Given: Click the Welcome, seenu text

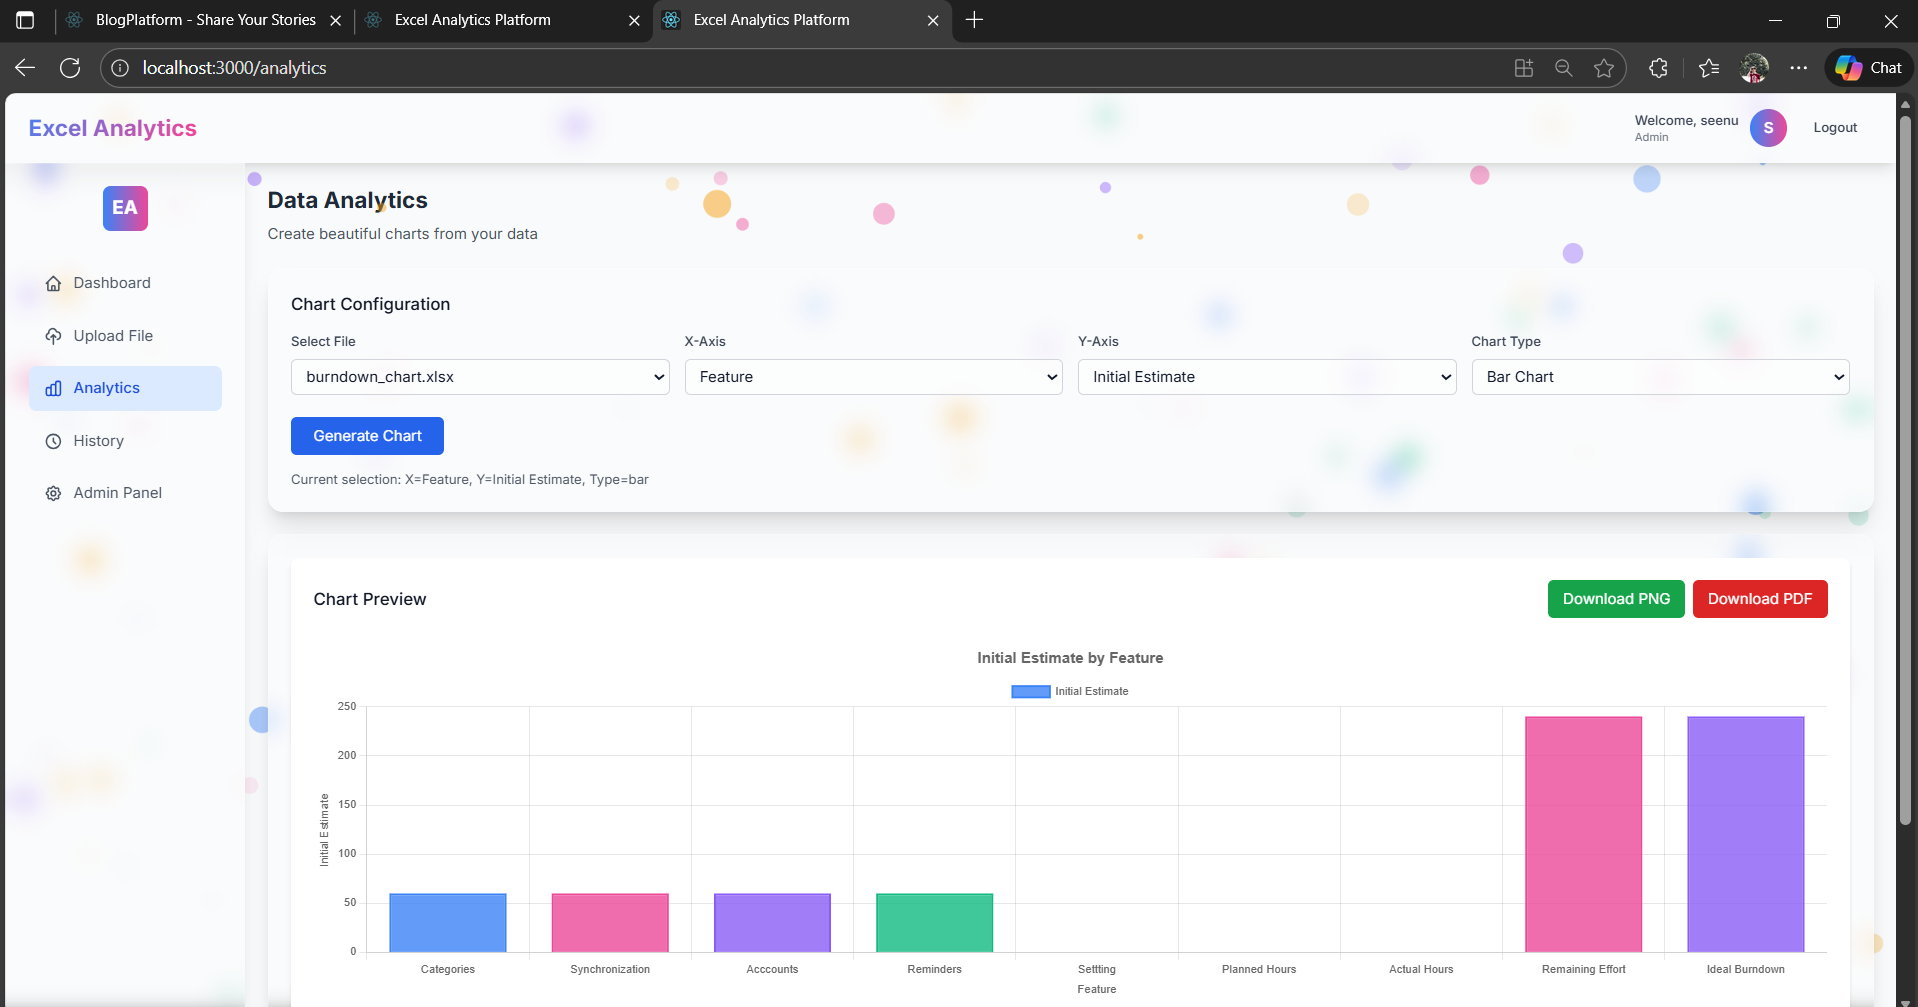Looking at the screenshot, I should point(1686,120).
